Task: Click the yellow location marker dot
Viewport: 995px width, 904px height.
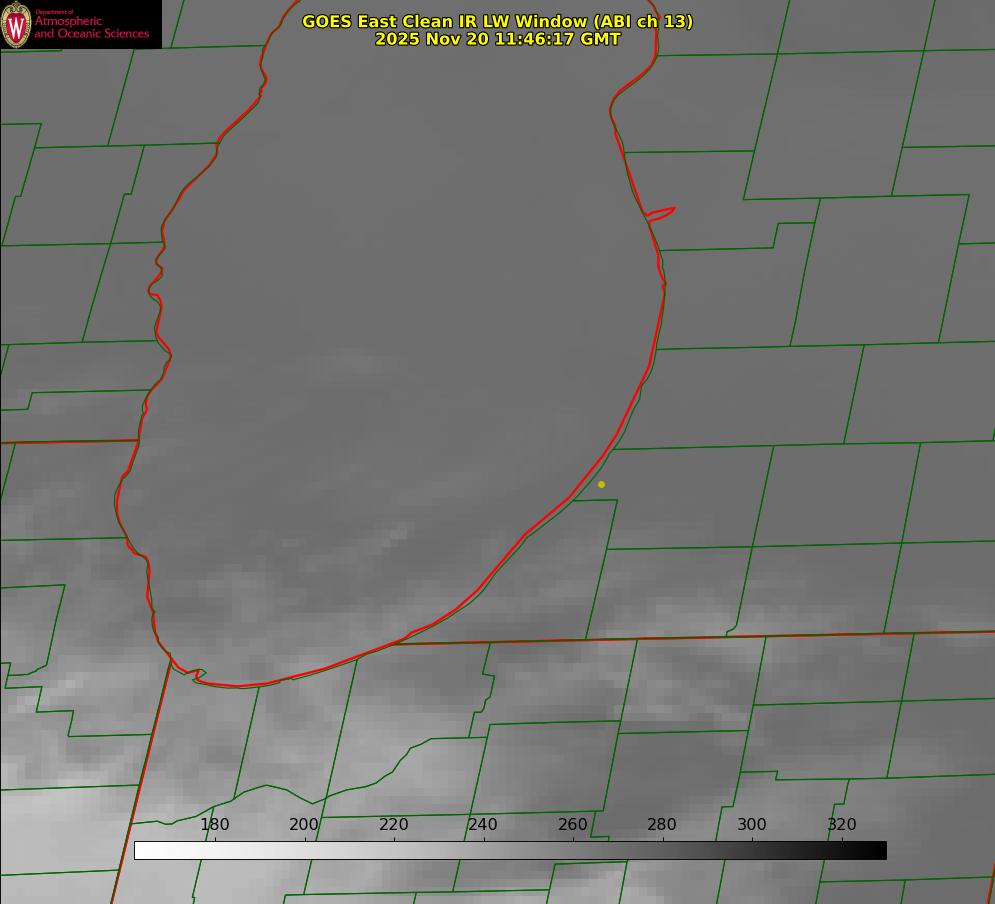Action: tap(601, 484)
